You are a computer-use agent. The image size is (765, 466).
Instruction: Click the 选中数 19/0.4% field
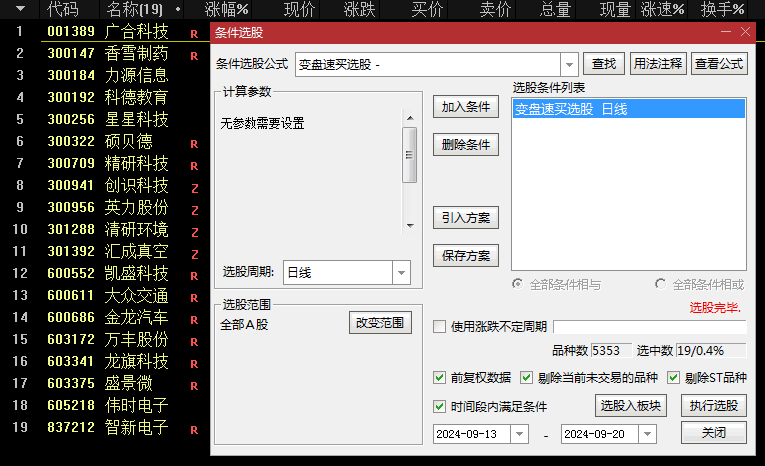tap(711, 350)
